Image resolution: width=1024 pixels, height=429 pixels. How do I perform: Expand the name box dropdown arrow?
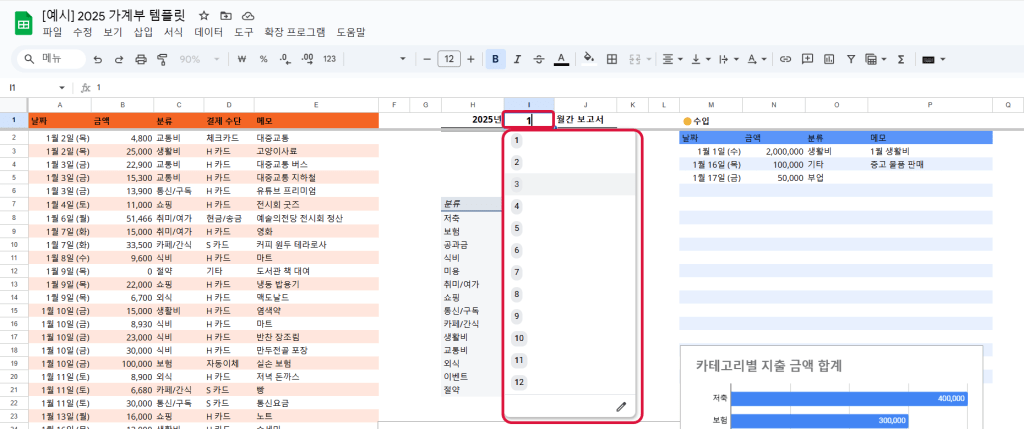coord(62,88)
